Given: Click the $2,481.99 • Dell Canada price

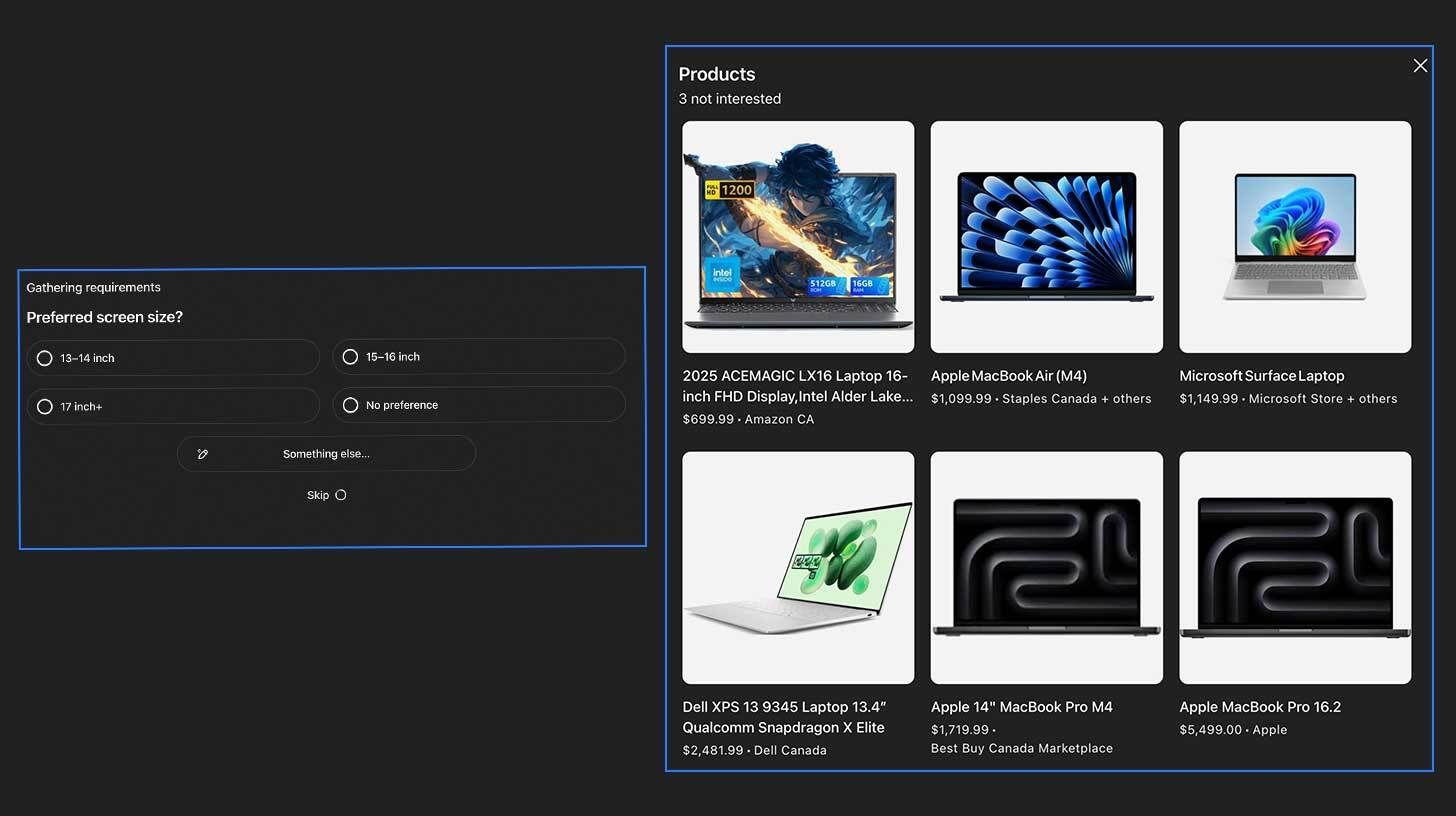Looking at the screenshot, I should pos(755,751).
